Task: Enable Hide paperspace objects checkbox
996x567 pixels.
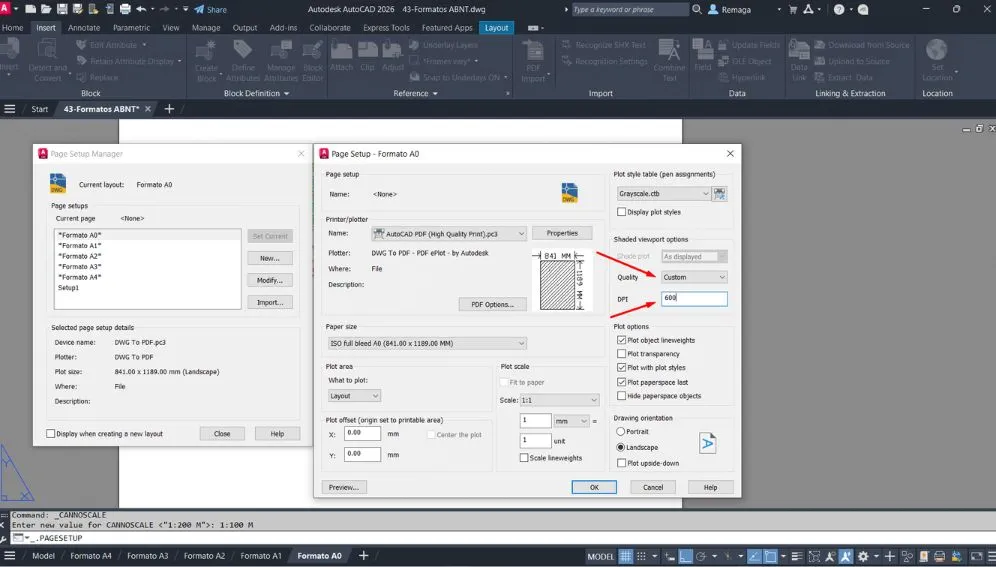Action: [x=621, y=396]
